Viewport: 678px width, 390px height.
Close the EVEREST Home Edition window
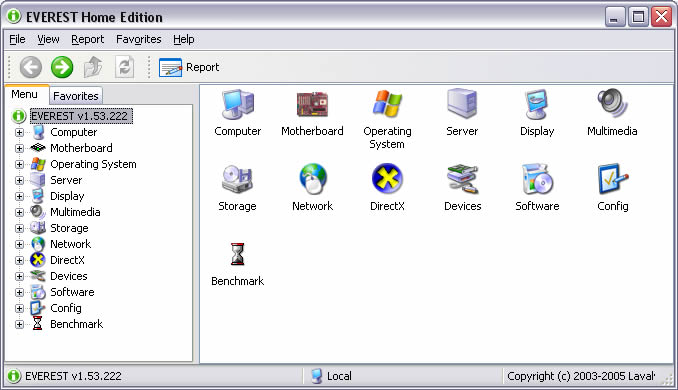[662, 17]
